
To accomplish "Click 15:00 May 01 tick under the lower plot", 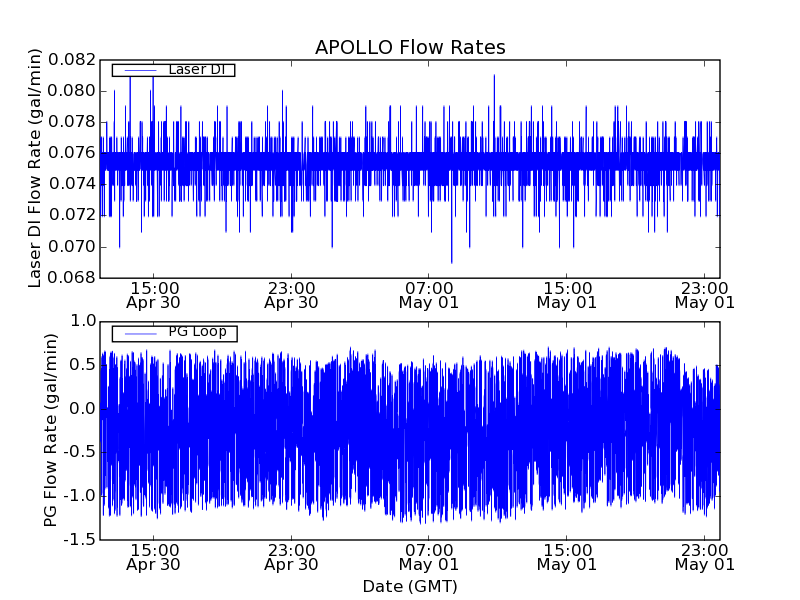I will [567, 556].
